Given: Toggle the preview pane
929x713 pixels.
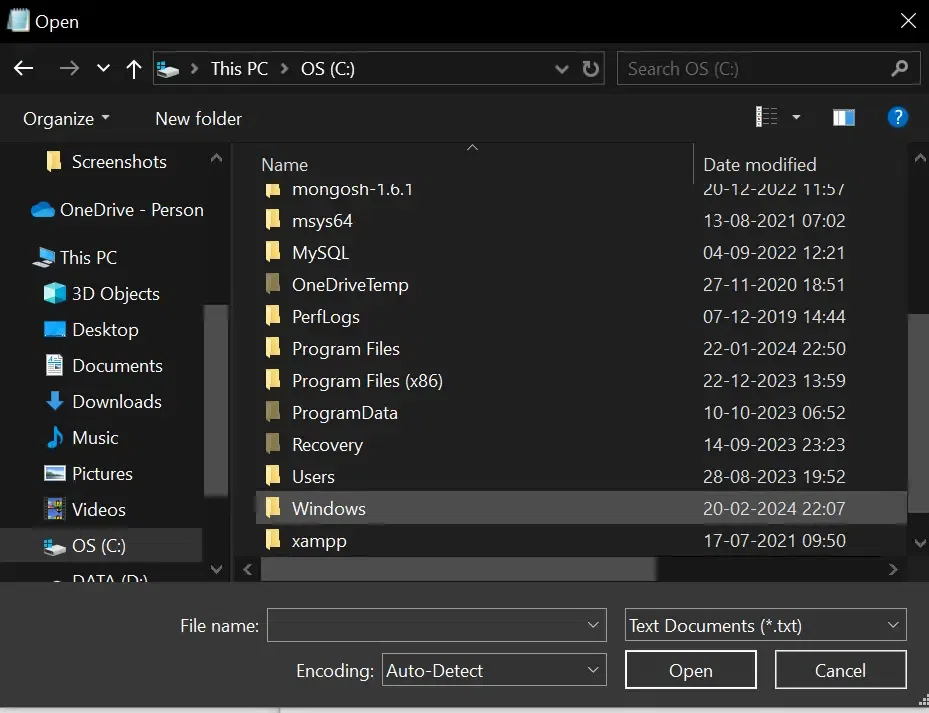Looking at the screenshot, I should [x=844, y=117].
